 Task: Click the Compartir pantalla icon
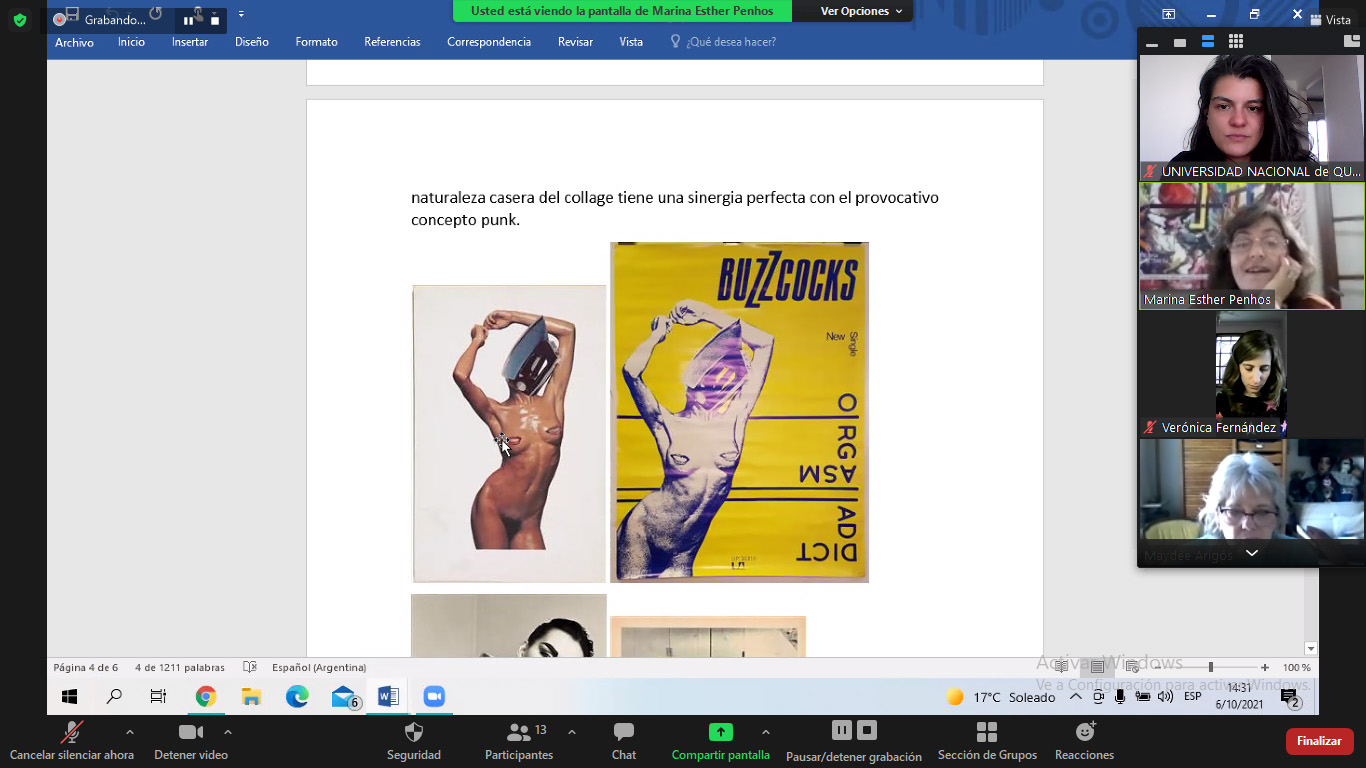pyautogui.click(x=720, y=732)
